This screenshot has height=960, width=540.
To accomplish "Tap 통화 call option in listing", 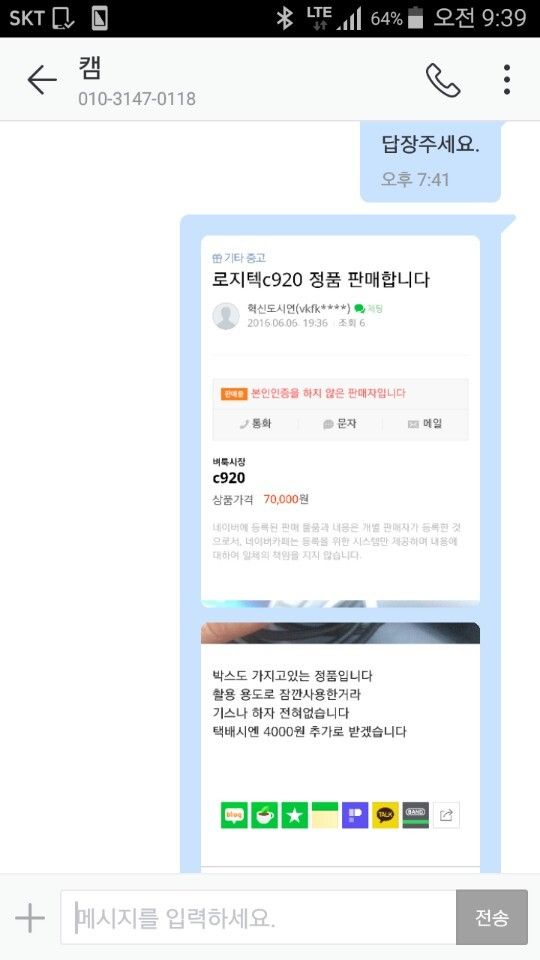I will (x=255, y=424).
